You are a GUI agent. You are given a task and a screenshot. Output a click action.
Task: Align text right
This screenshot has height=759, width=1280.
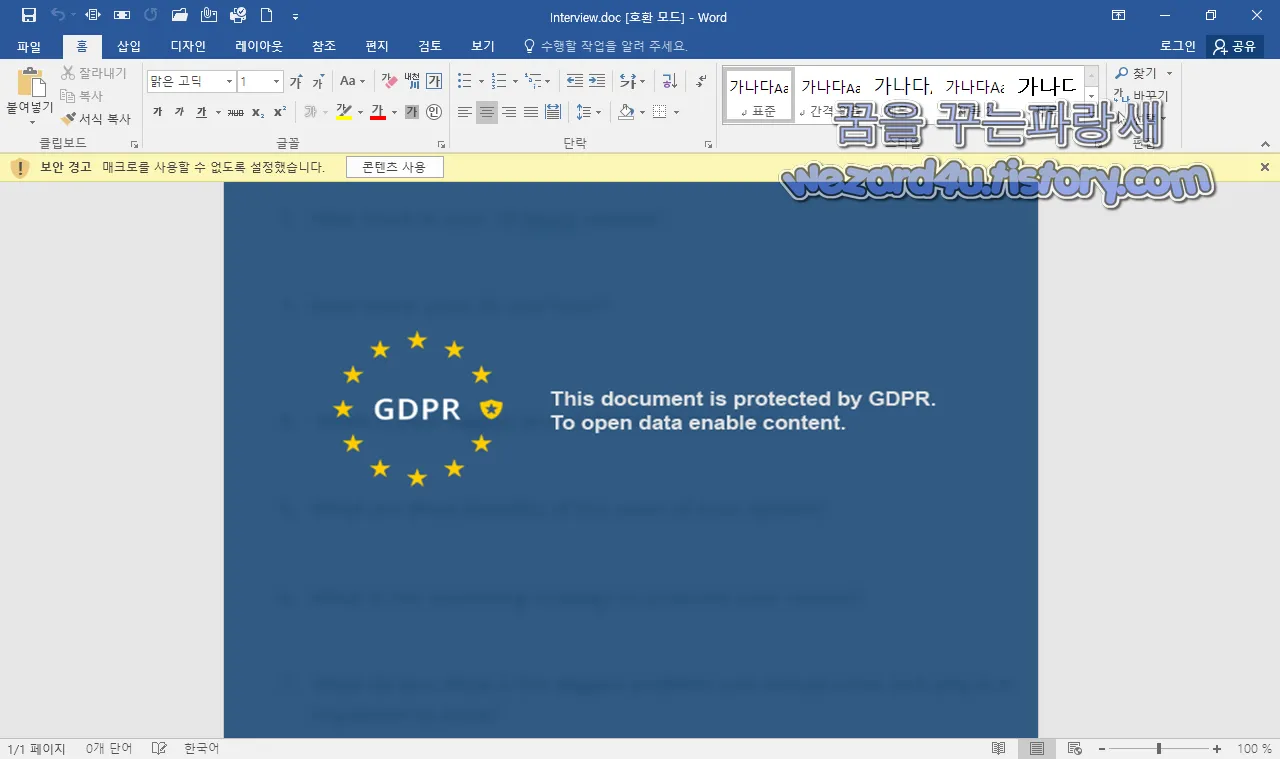tap(509, 112)
